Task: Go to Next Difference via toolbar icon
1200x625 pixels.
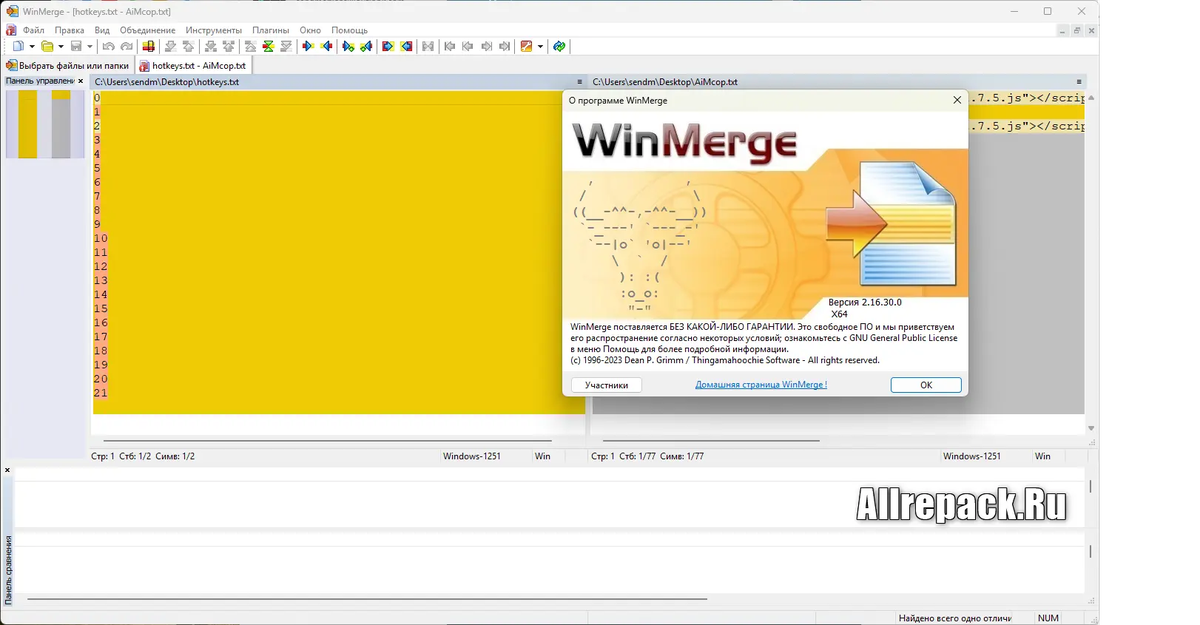Action: pos(170,46)
